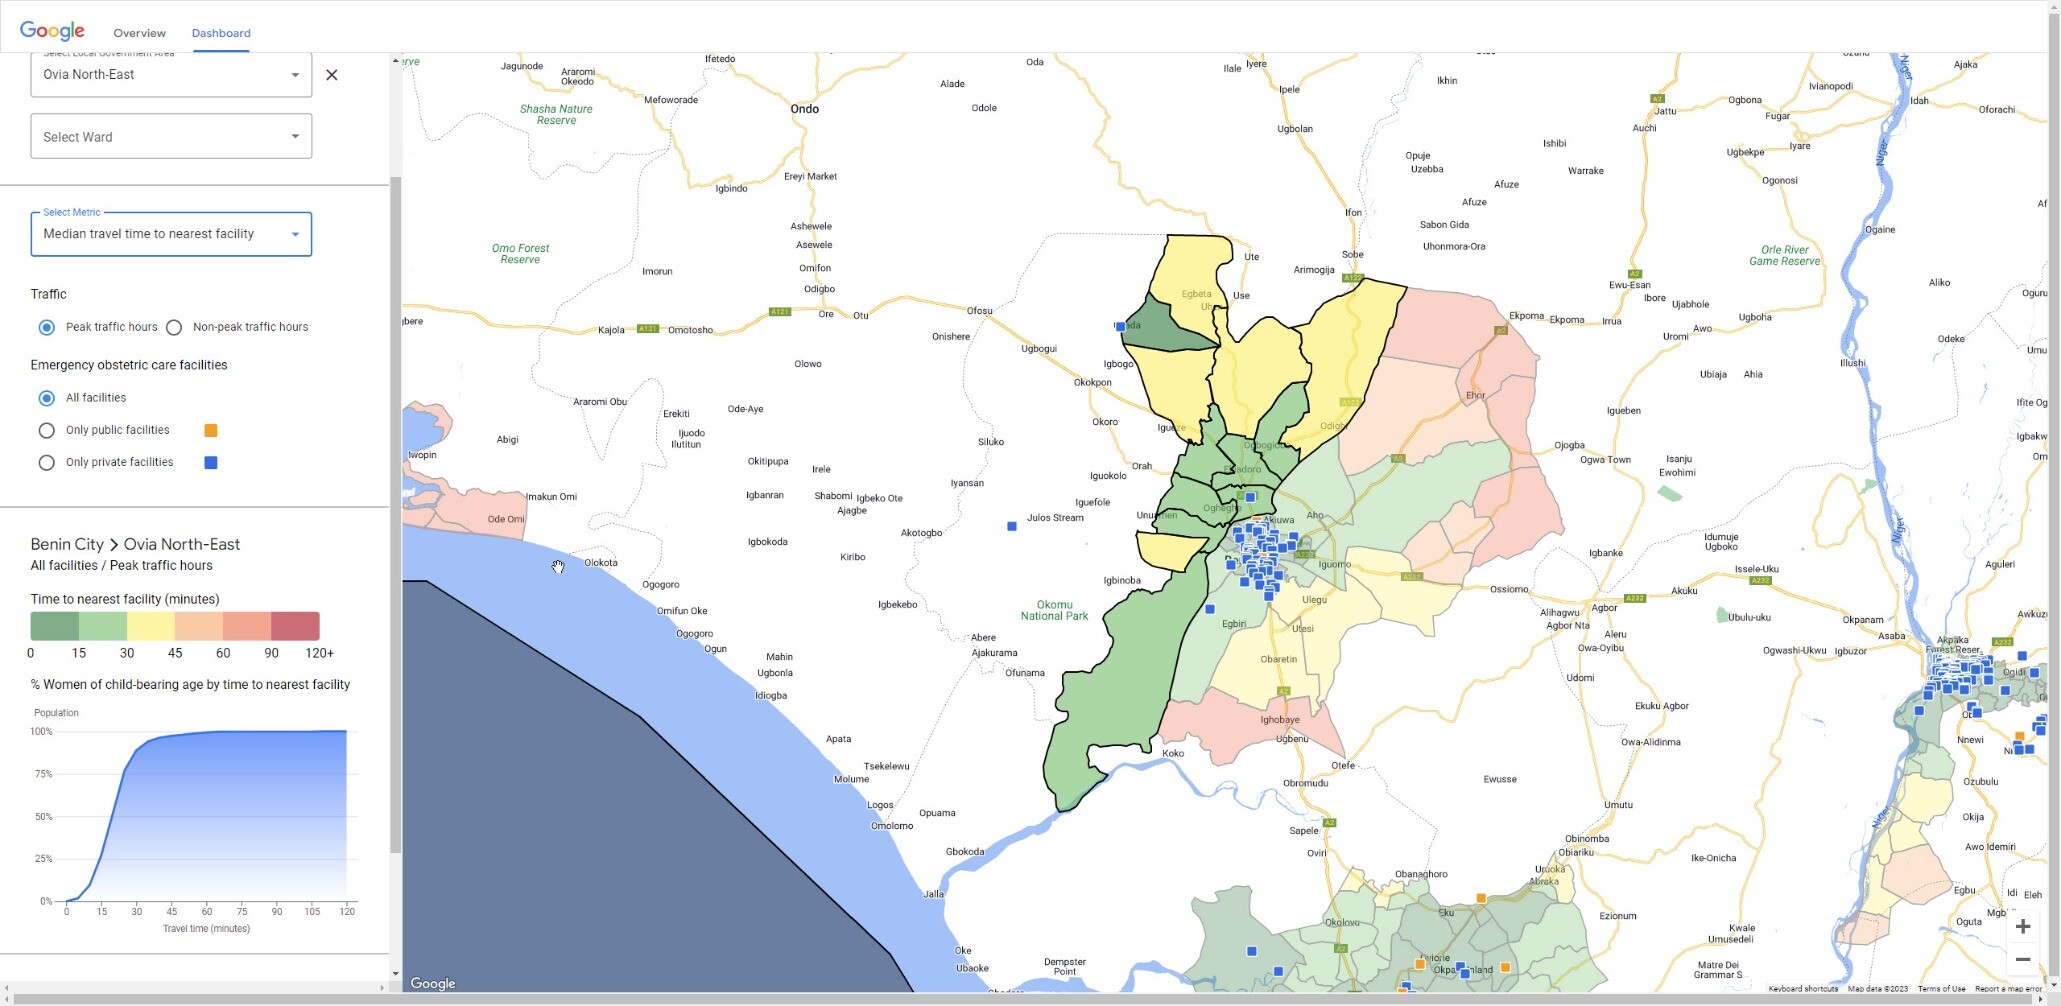This screenshot has width=2061, height=1006.
Task: Clear the Ovia North-East selection with X
Action: 332,75
